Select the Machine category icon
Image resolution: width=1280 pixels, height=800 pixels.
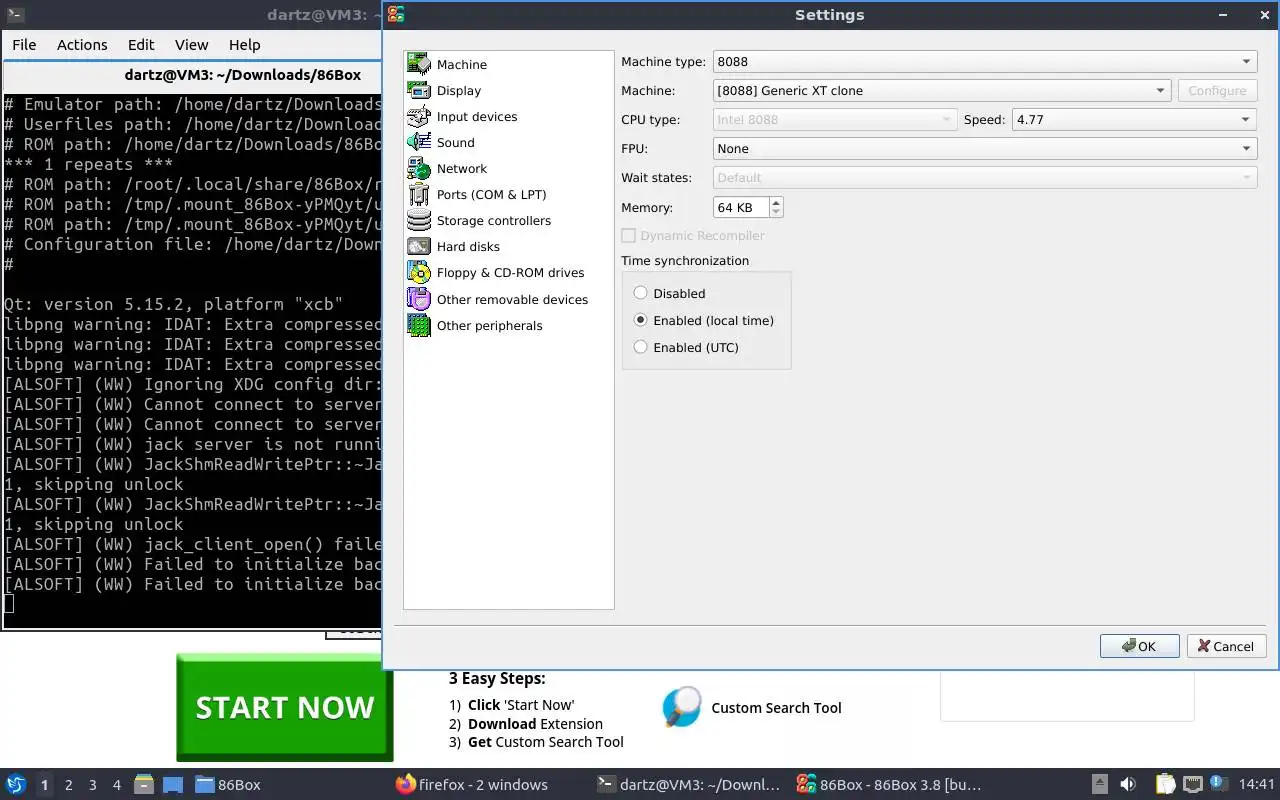pyautogui.click(x=419, y=64)
